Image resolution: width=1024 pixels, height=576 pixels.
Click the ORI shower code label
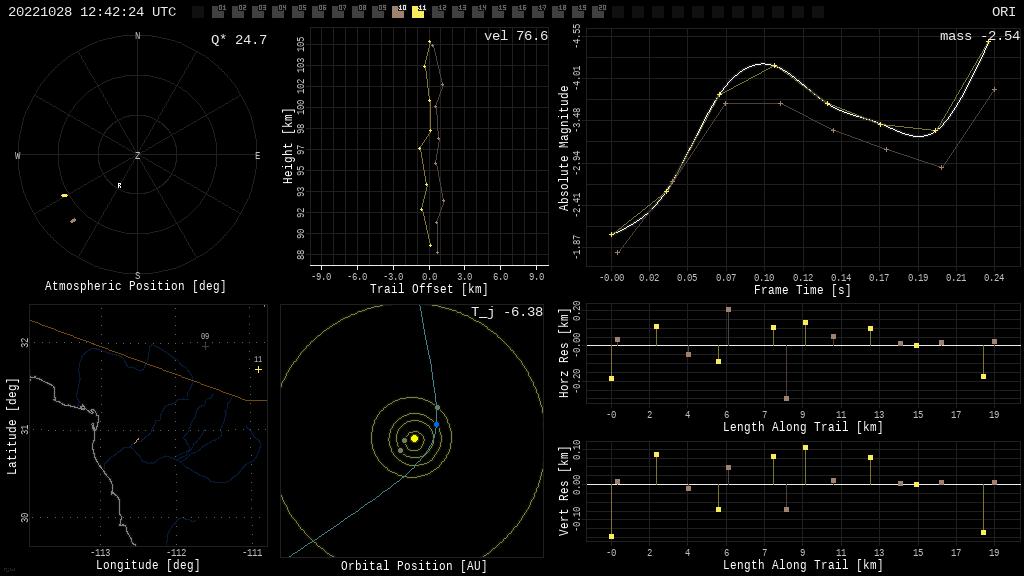click(x=1003, y=12)
